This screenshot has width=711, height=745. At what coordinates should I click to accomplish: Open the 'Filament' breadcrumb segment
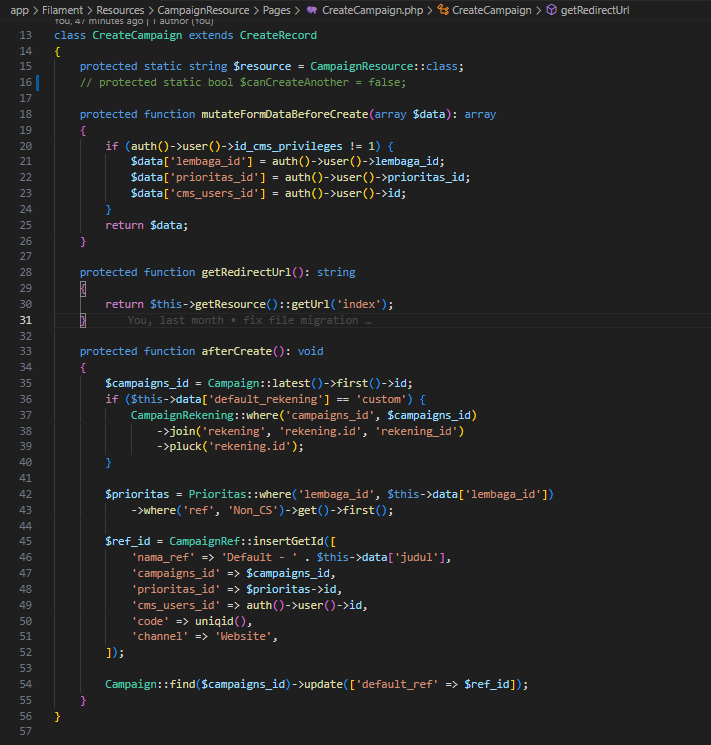pos(62,10)
